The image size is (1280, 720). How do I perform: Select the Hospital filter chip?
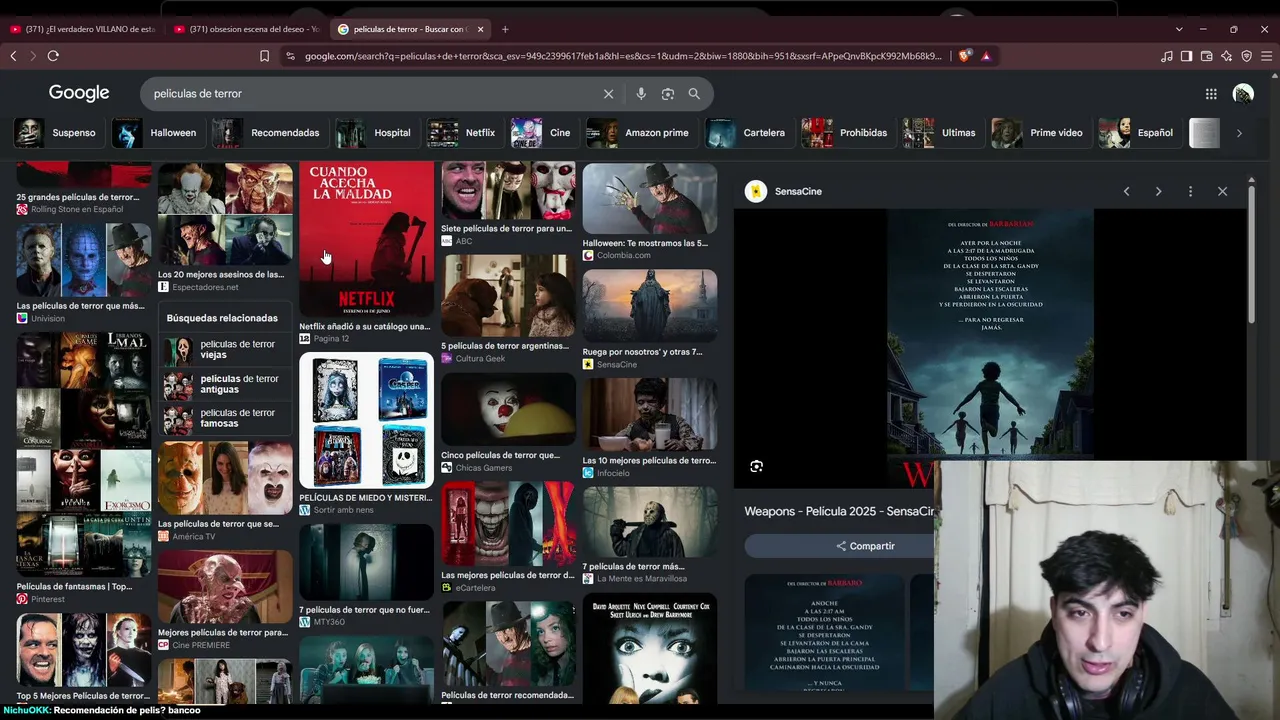tap(376, 133)
